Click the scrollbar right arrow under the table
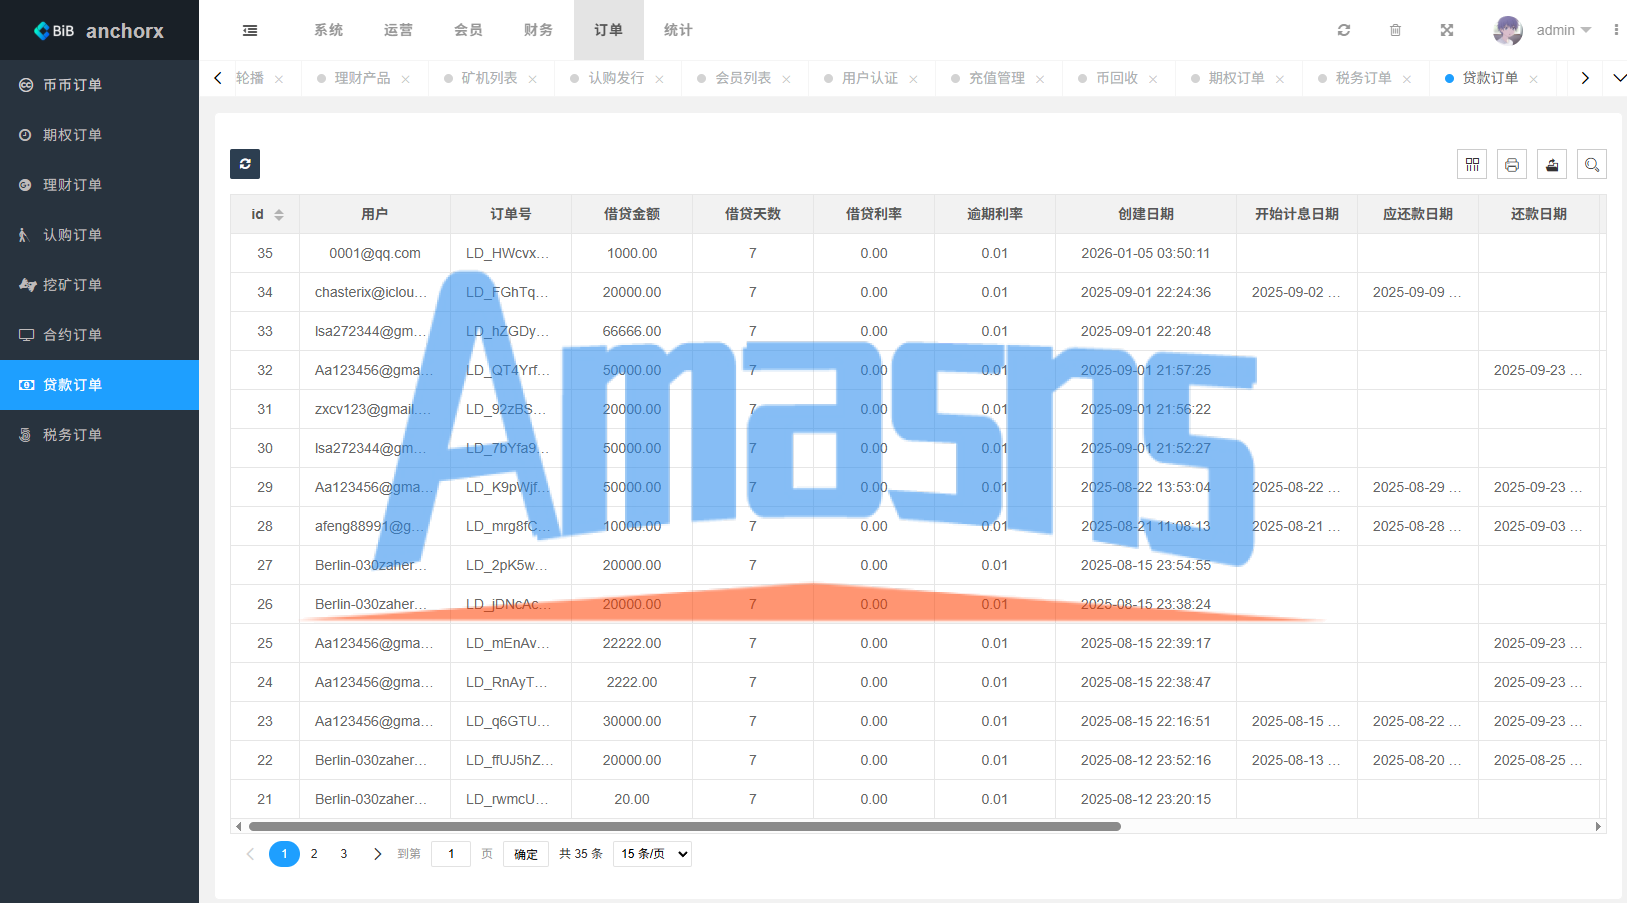Screen dimensions: 1627x903 1598,827
